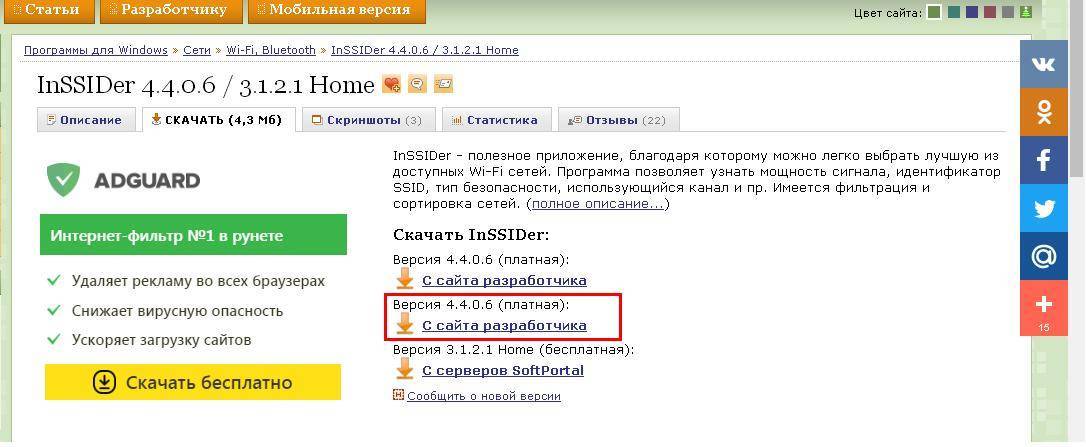Image resolution: width=1086 pixels, height=447 pixels.
Task: Follow the Сети breadcrumb link
Action: pyautogui.click(x=197, y=50)
